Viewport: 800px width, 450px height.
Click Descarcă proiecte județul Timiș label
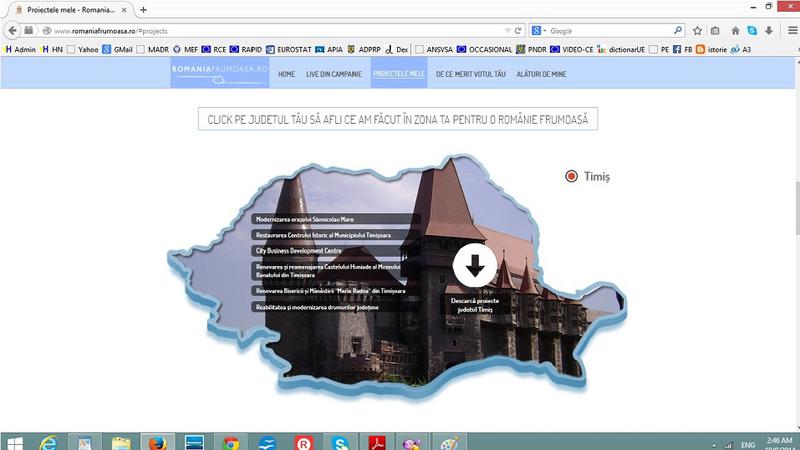click(475, 305)
